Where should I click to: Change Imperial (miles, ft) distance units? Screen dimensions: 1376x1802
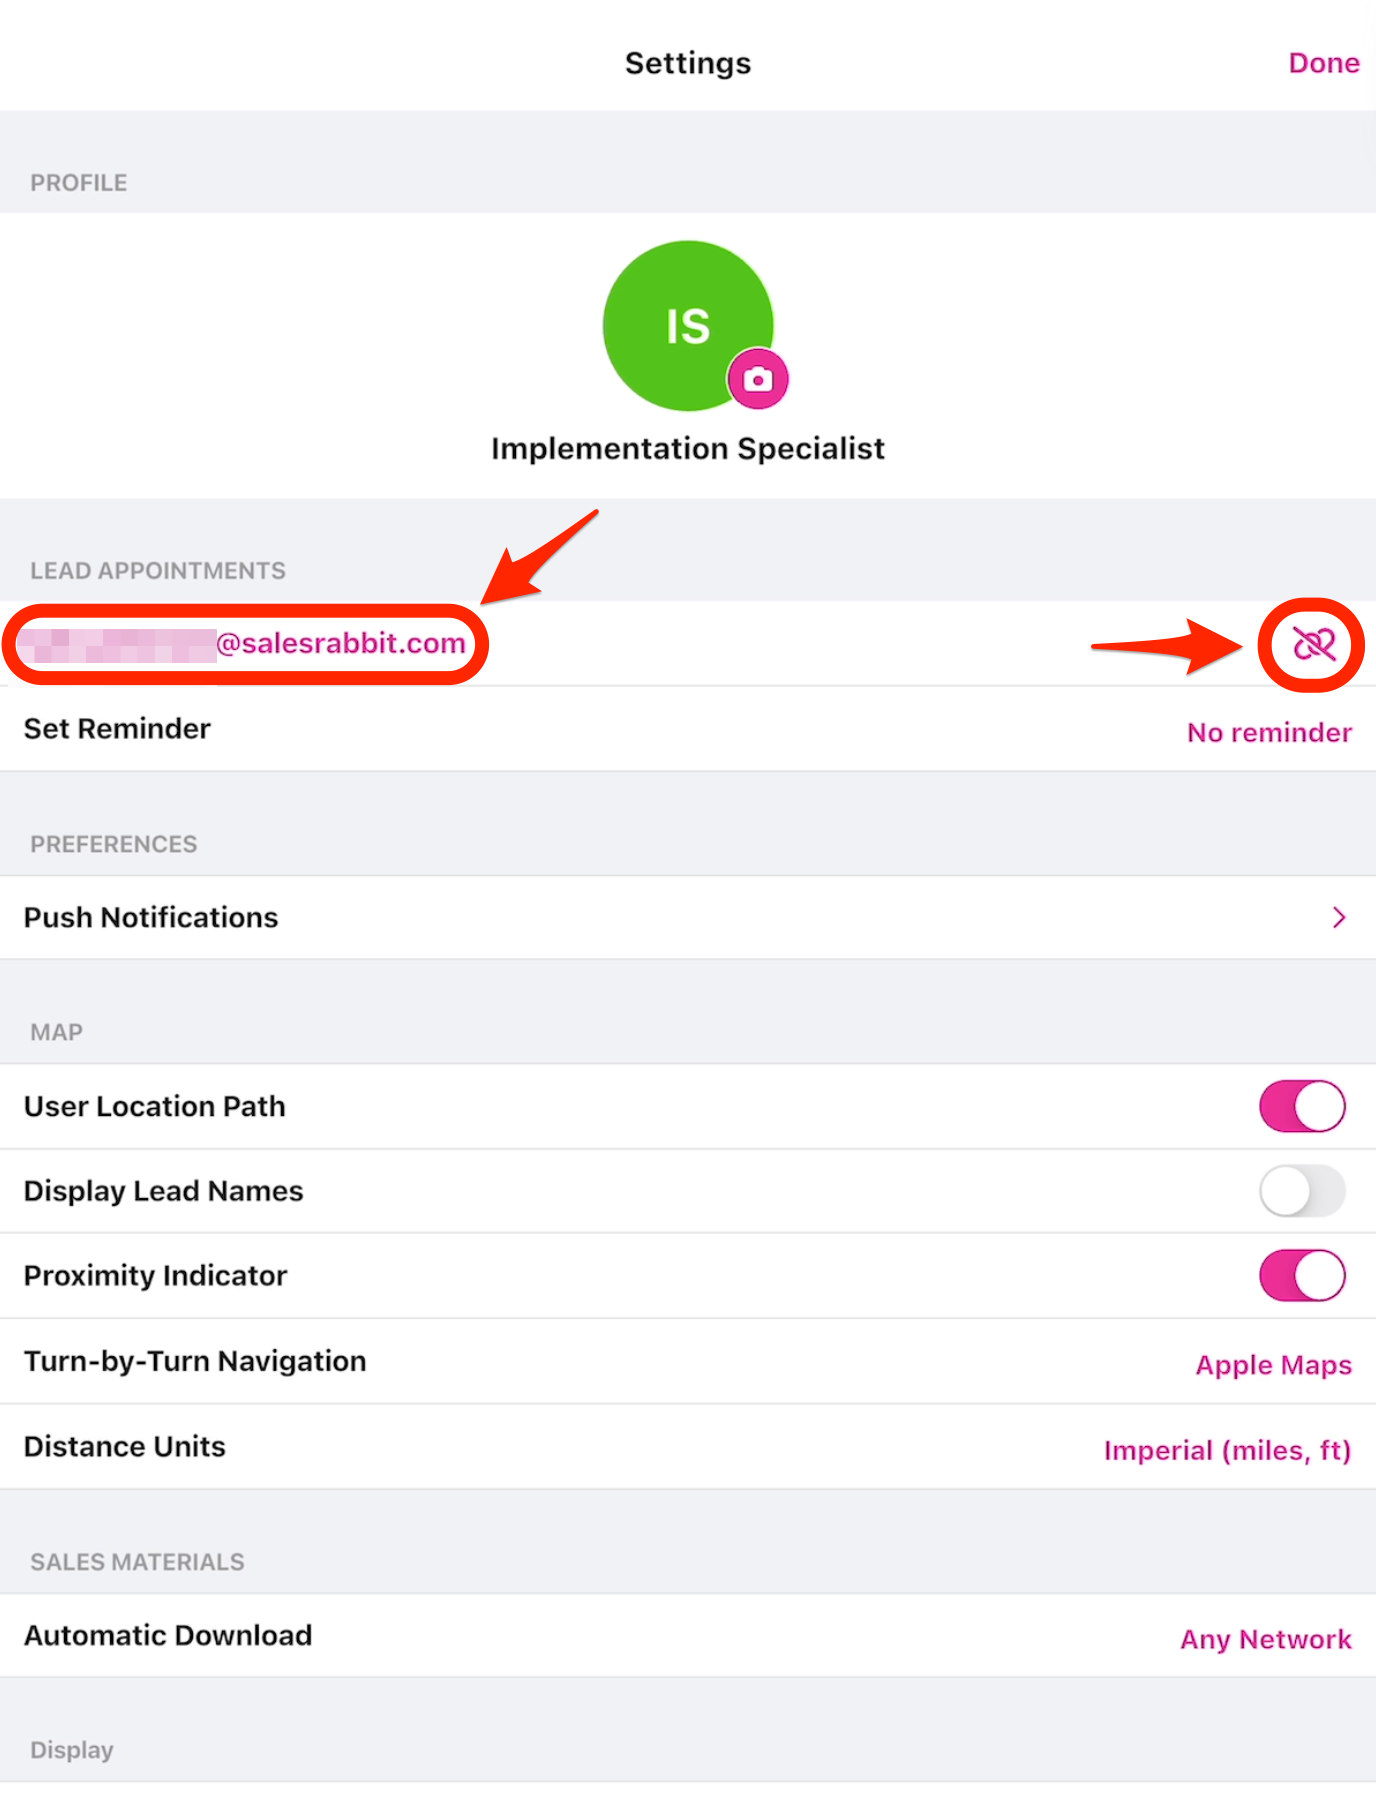[1227, 1450]
